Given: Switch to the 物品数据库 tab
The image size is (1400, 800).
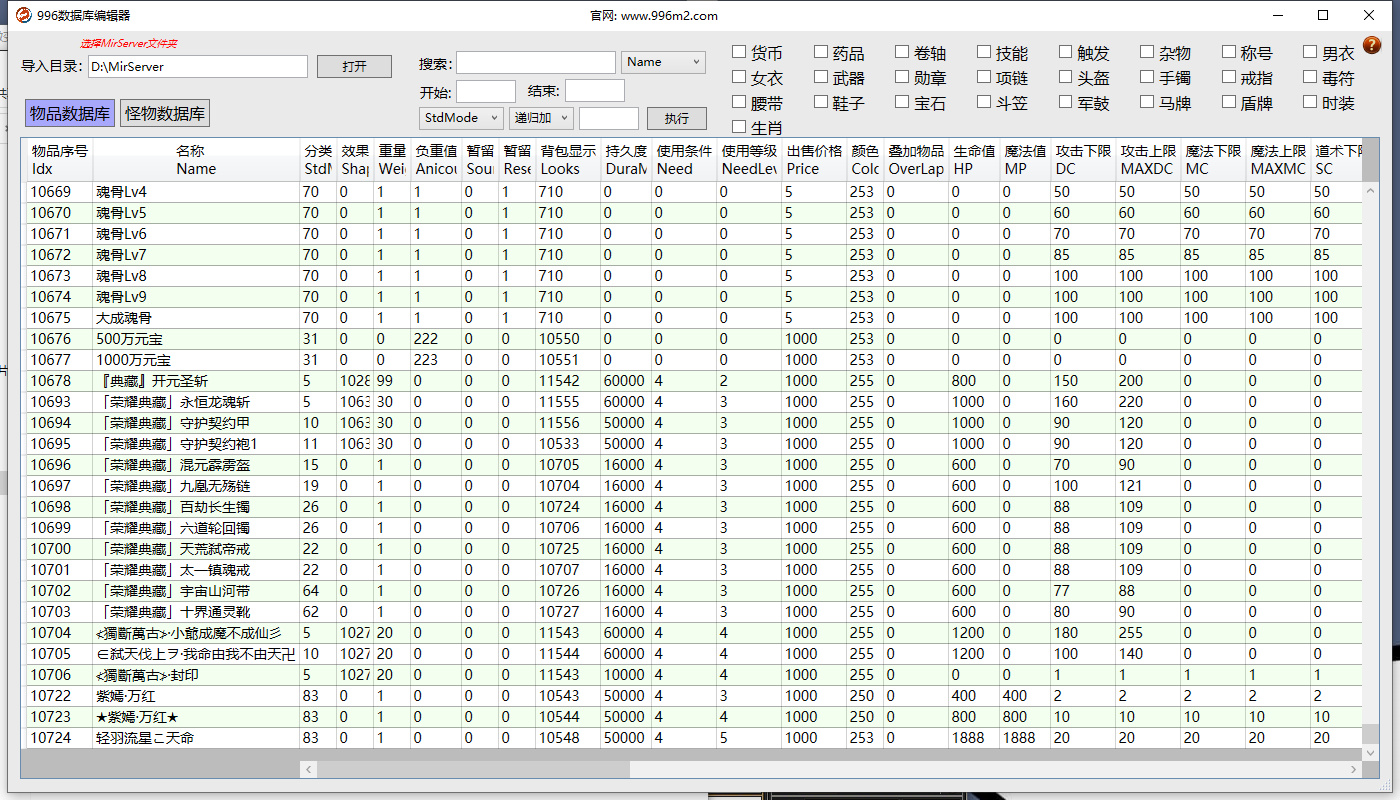Looking at the screenshot, I should point(70,113).
